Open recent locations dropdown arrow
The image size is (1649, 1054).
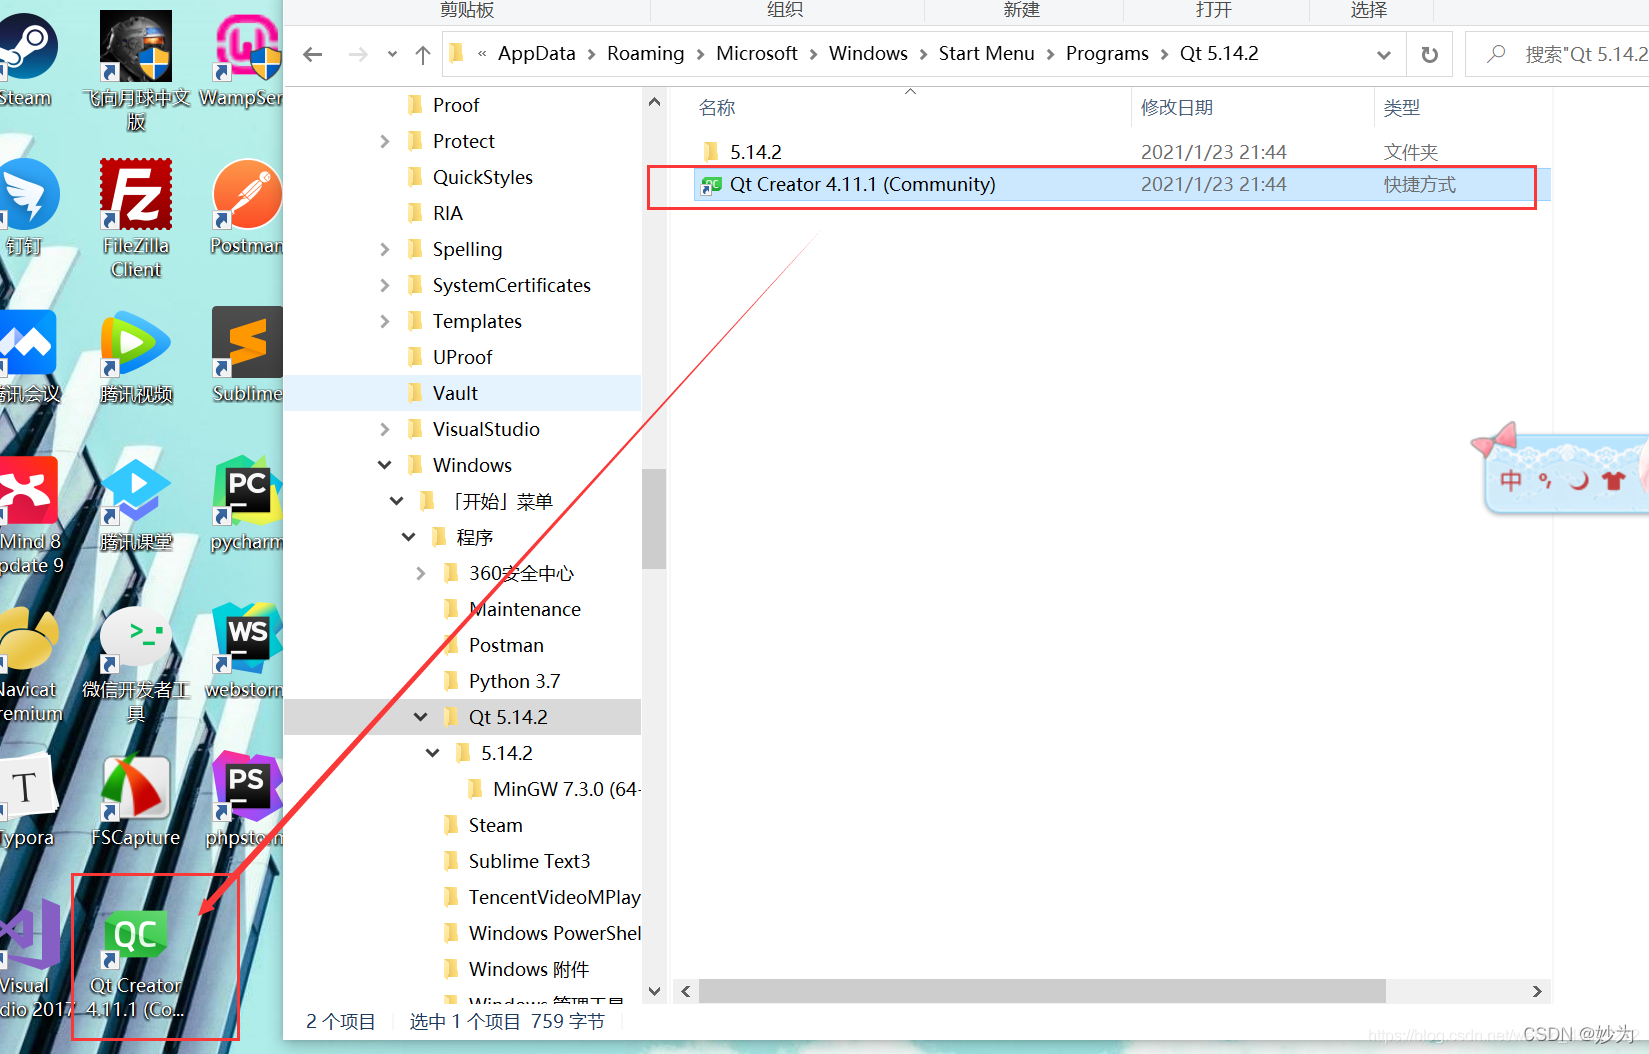click(392, 54)
